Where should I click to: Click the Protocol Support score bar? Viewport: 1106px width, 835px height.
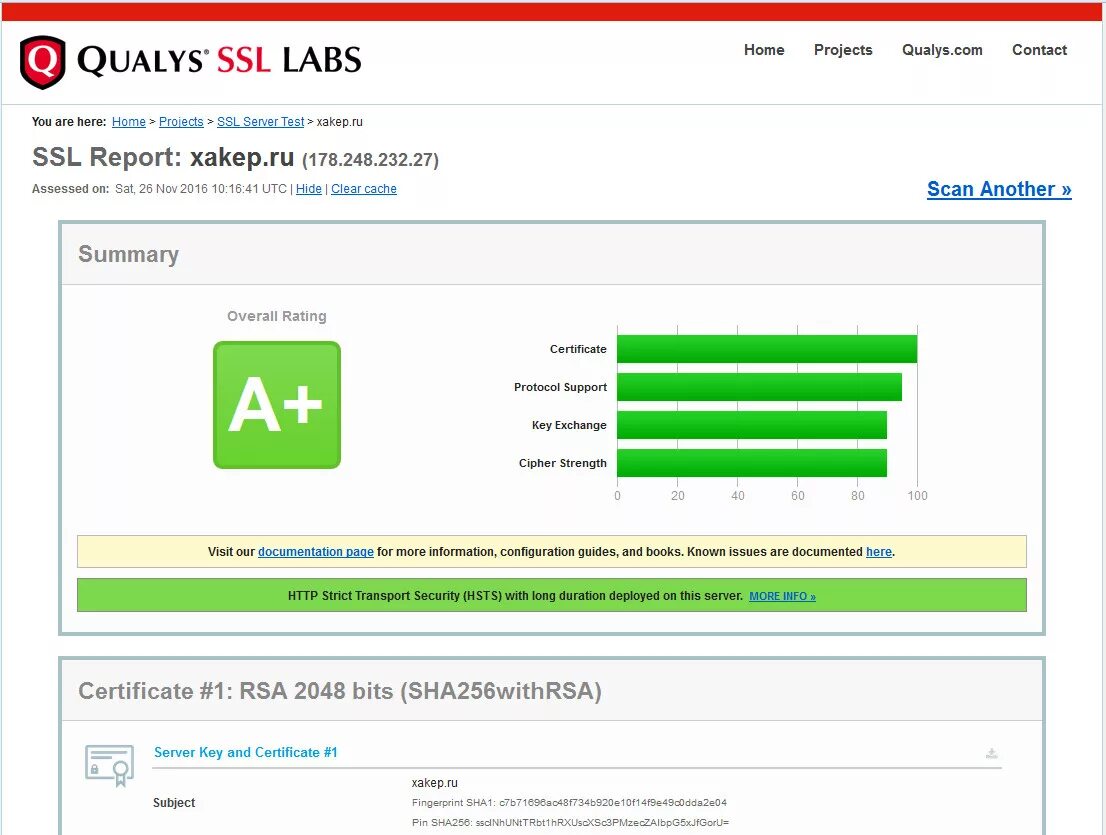(760, 387)
